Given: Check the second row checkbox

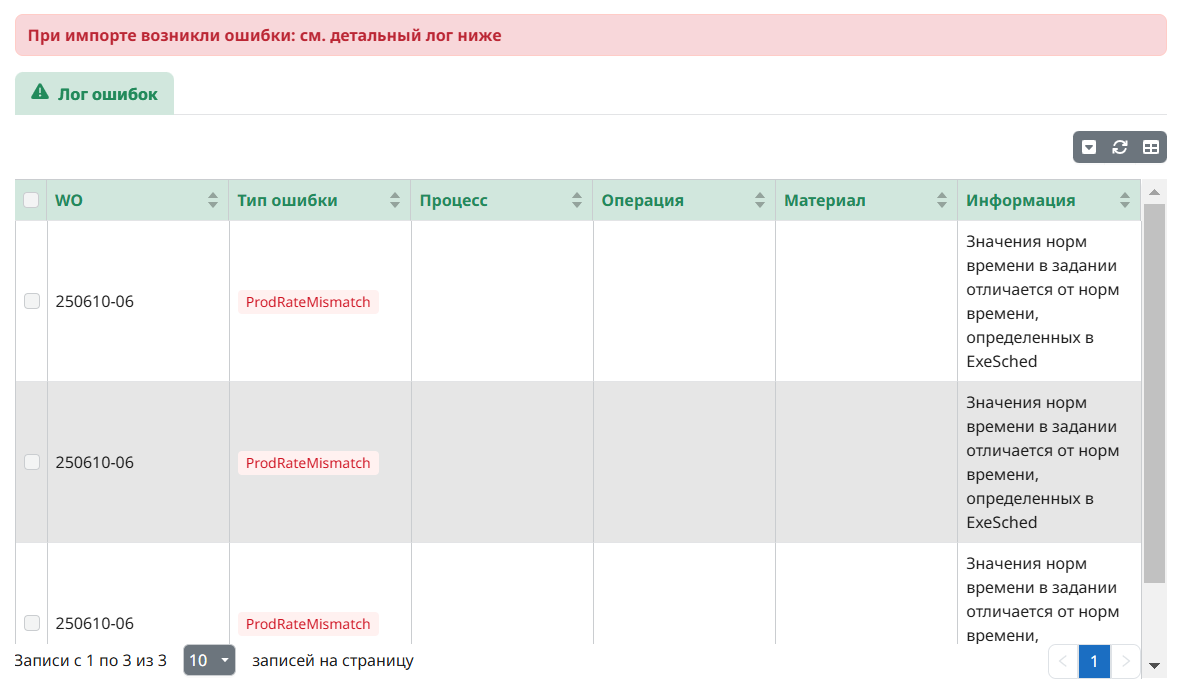Looking at the screenshot, I should (32, 462).
